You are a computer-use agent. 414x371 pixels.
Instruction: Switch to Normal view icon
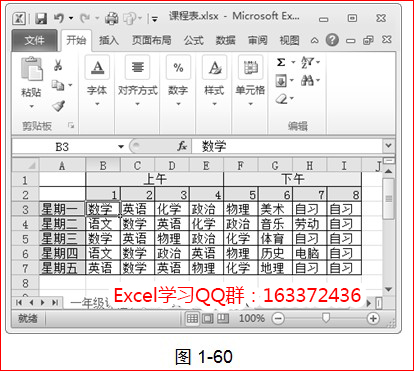(x=192, y=319)
